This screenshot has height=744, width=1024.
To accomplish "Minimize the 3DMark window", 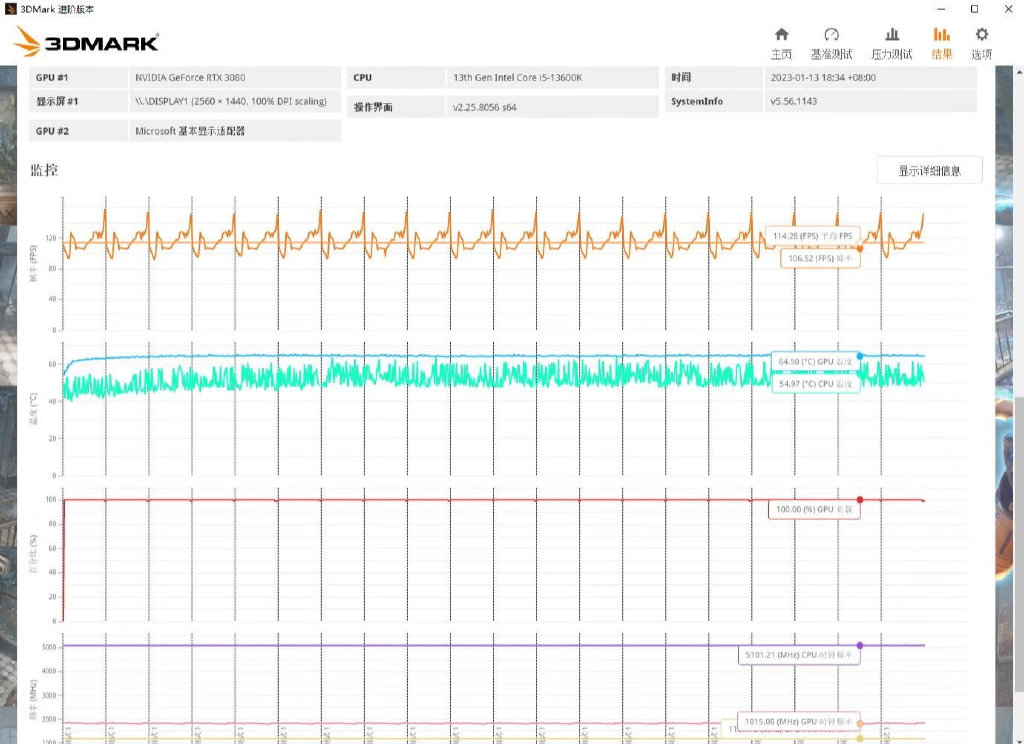I will [941, 9].
